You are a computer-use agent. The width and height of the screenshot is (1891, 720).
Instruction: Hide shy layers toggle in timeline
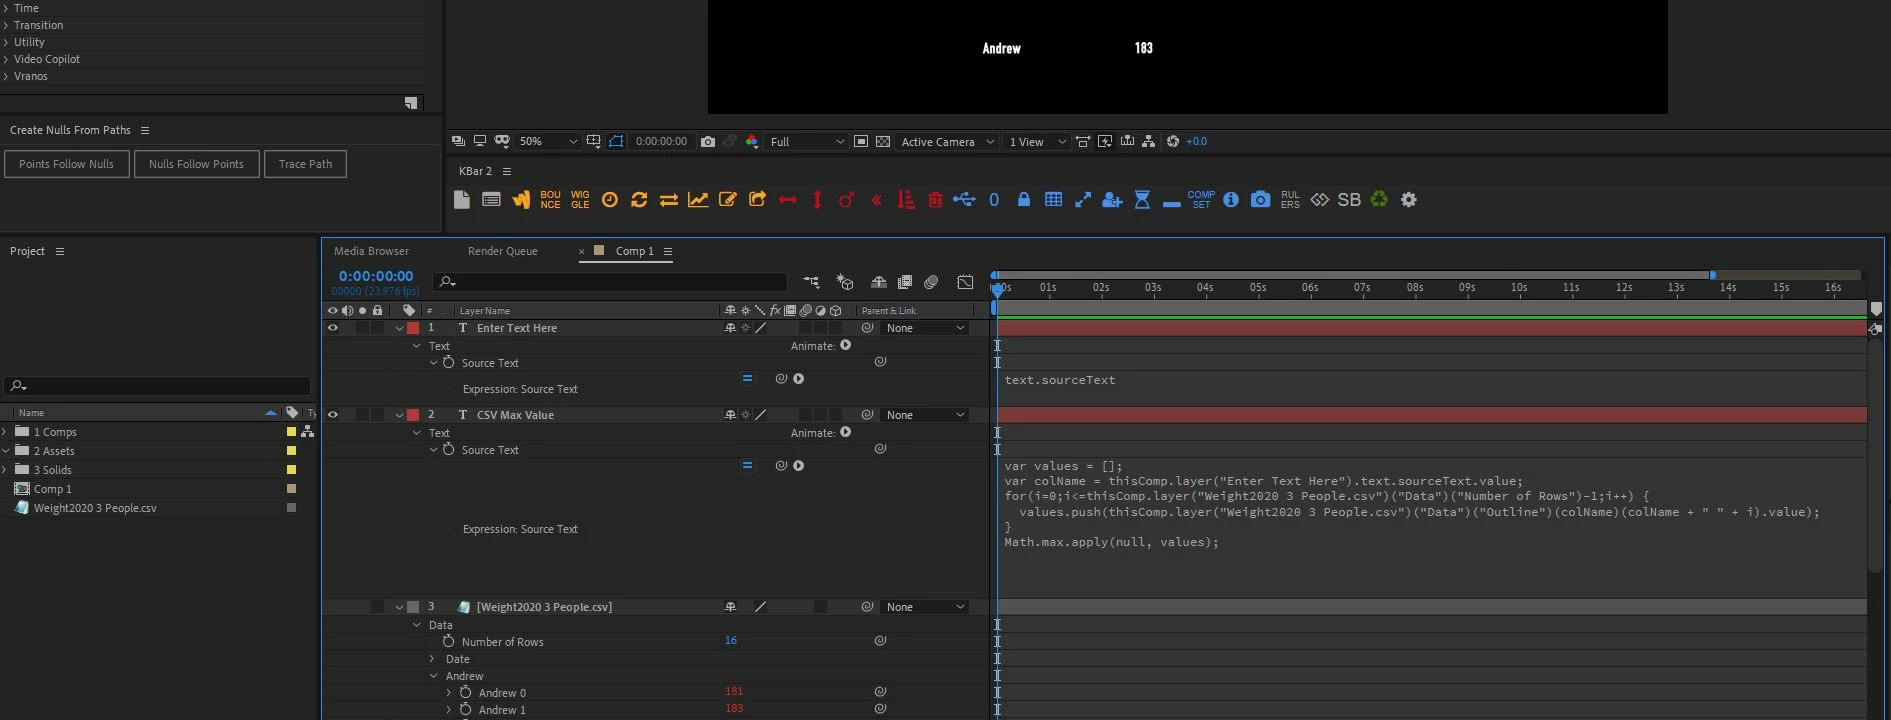pyautogui.click(x=878, y=283)
